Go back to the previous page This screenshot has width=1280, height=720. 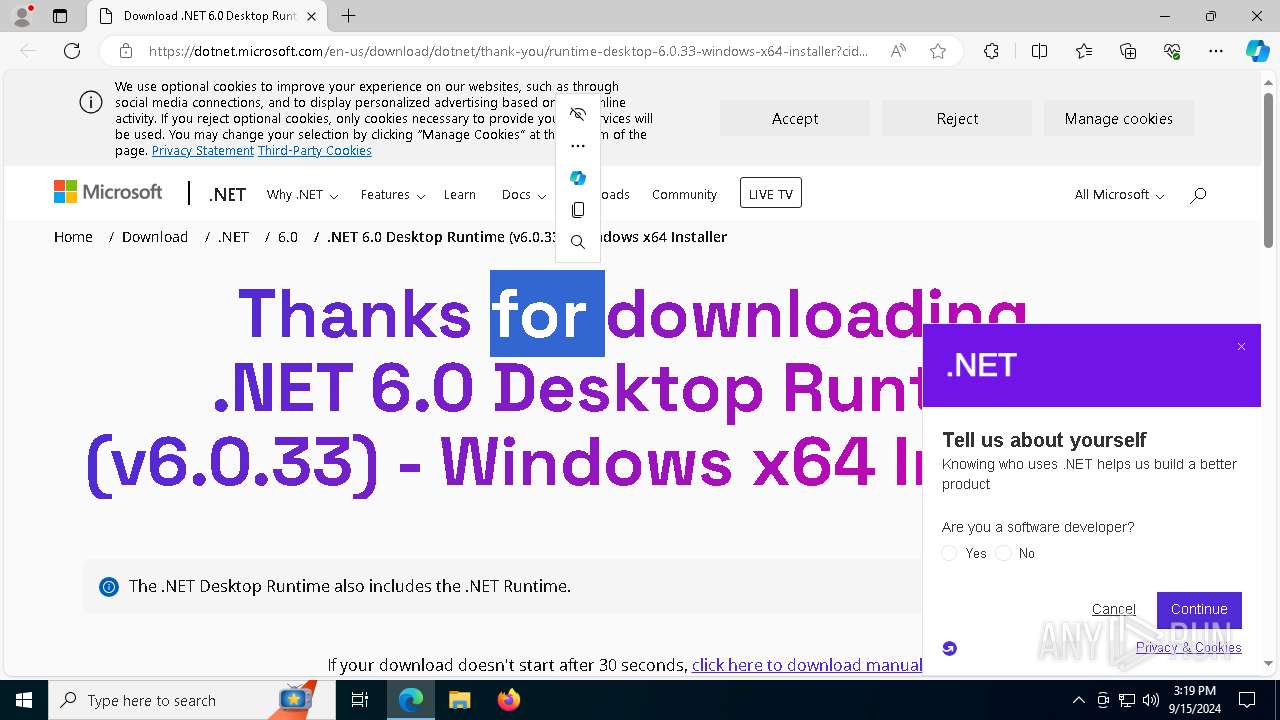tap(28, 51)
